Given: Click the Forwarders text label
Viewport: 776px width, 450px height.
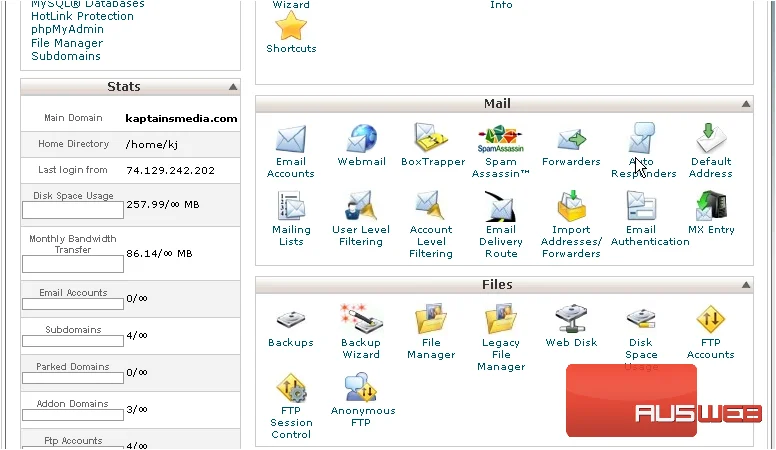Looking at the screenshot, I should click(571, 162).
